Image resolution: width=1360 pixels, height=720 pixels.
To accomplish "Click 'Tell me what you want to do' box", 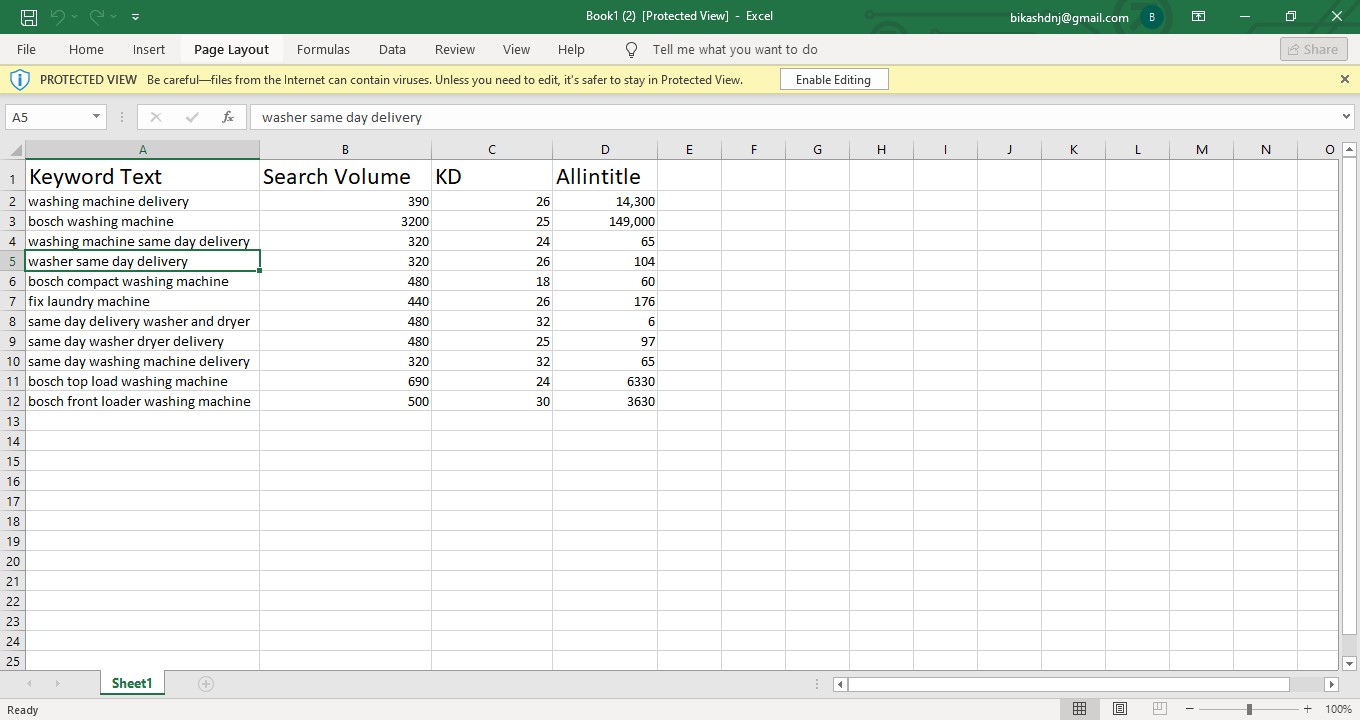I will click(735, 49).
